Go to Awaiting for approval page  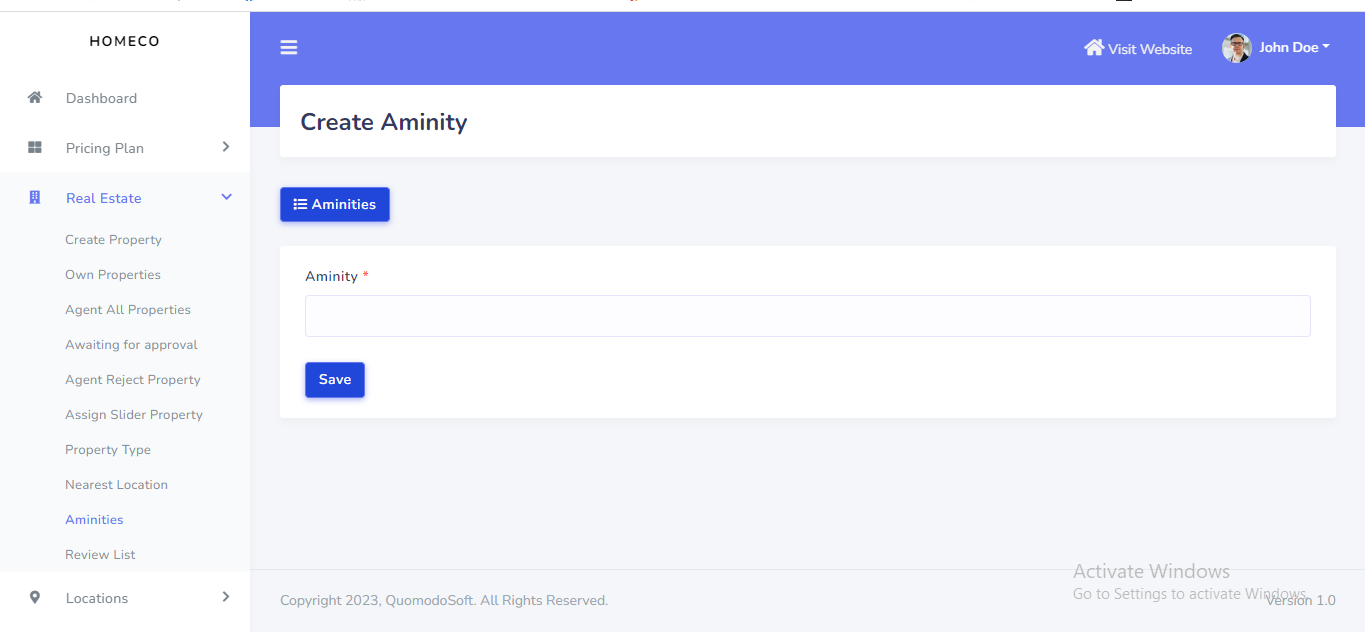131,345
